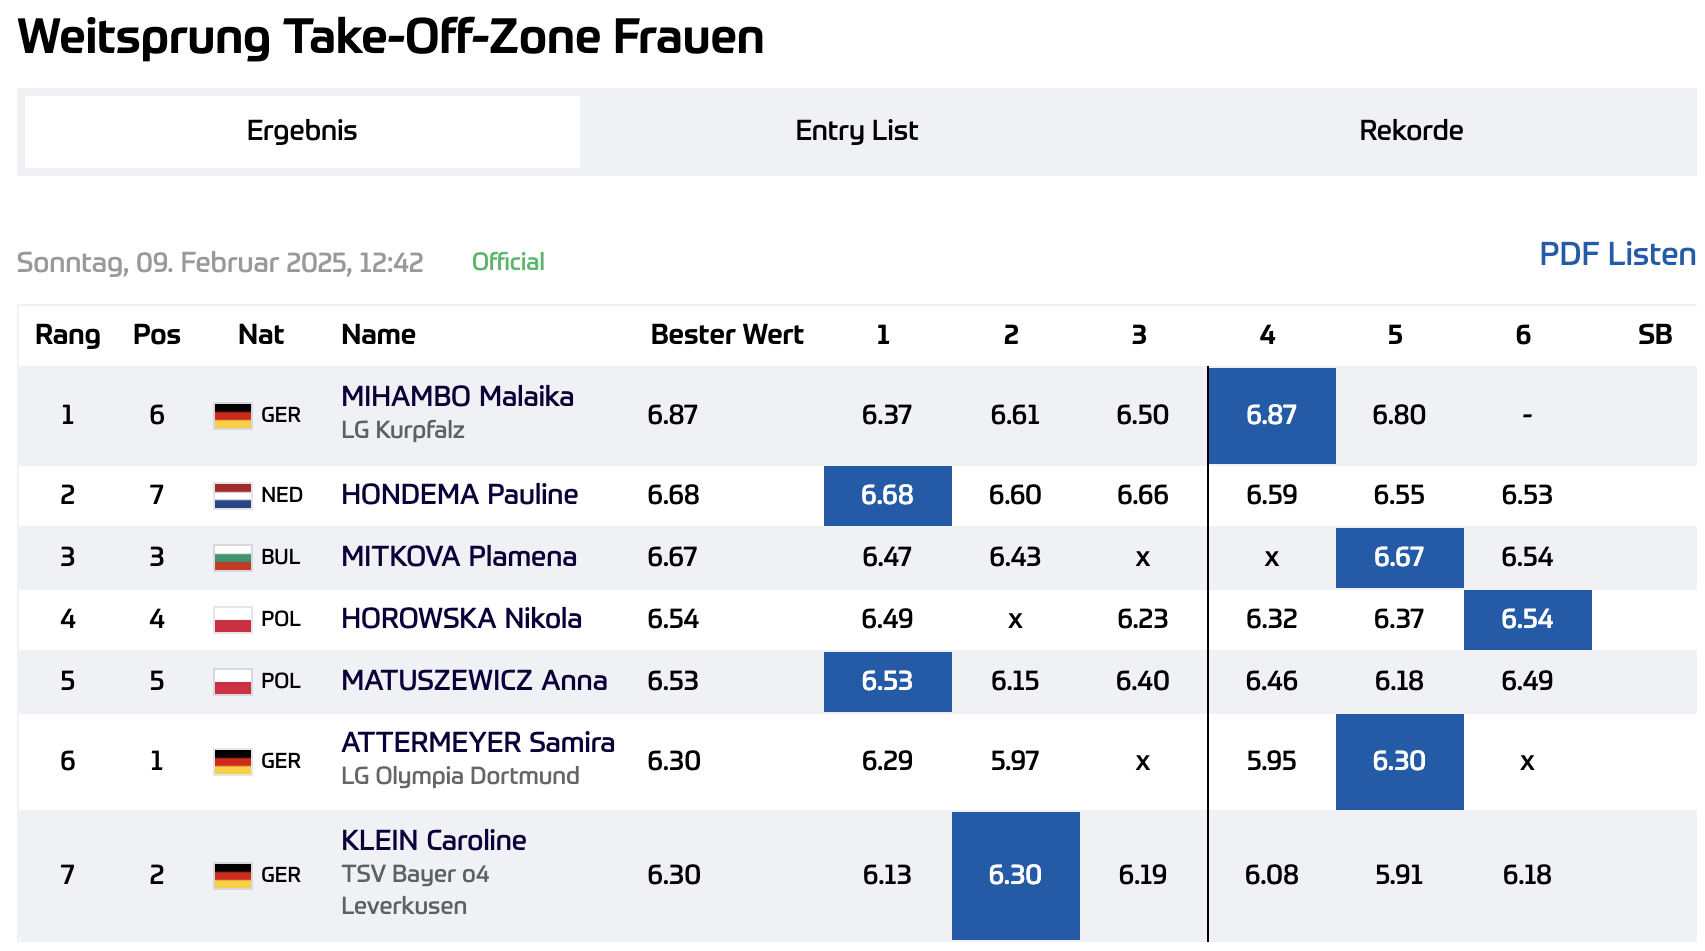The height and width of the screenshot is (951, 1705).
Task: Click the MATUSZEWICZ Anna name link
Action: pos(474,680)
